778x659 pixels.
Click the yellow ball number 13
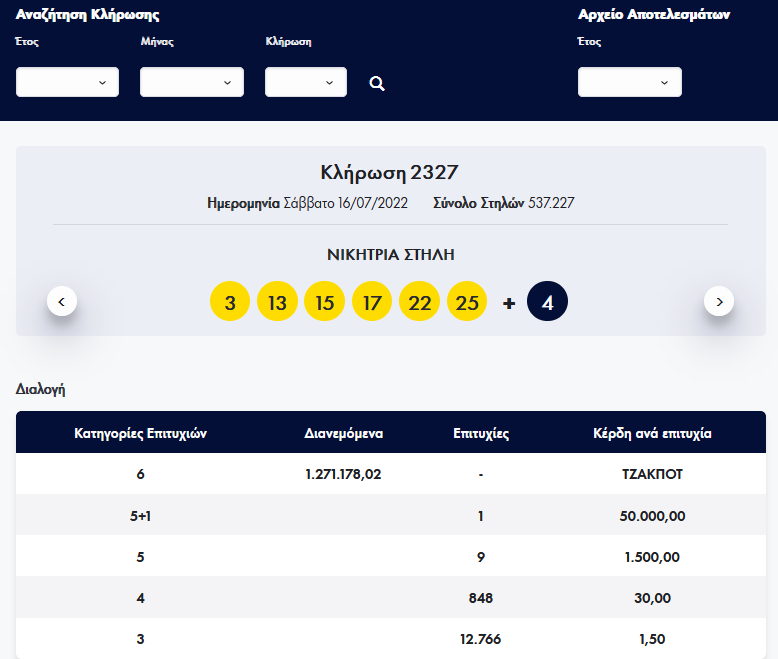coord(277,302)
